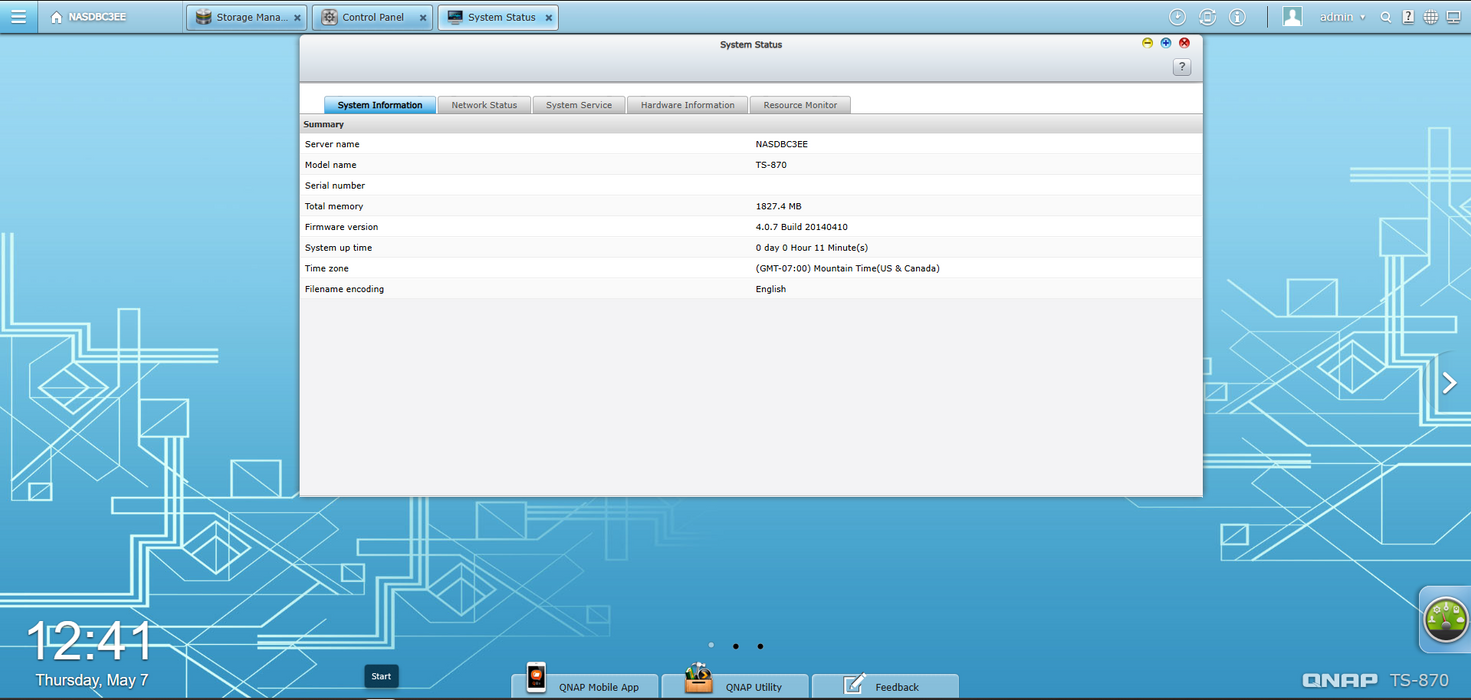Switch to the System Service tab
The height and width of the screenshot is (700, 1471).
[x=579, y=105]
